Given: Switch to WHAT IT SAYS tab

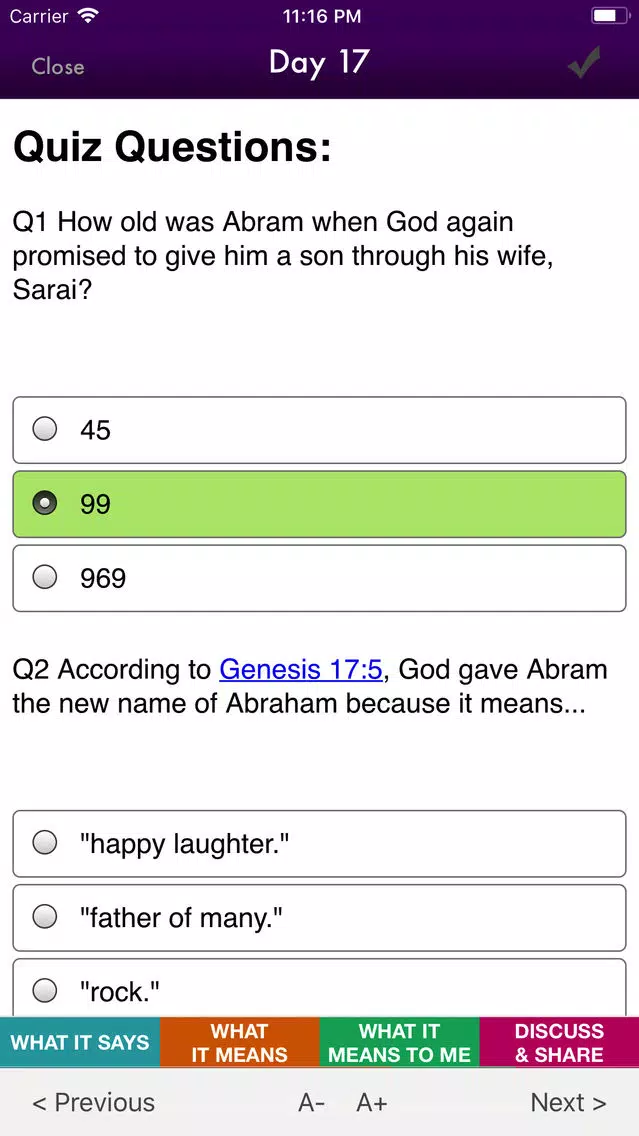Looking at the screenshot, I should tap(80, 1042).
